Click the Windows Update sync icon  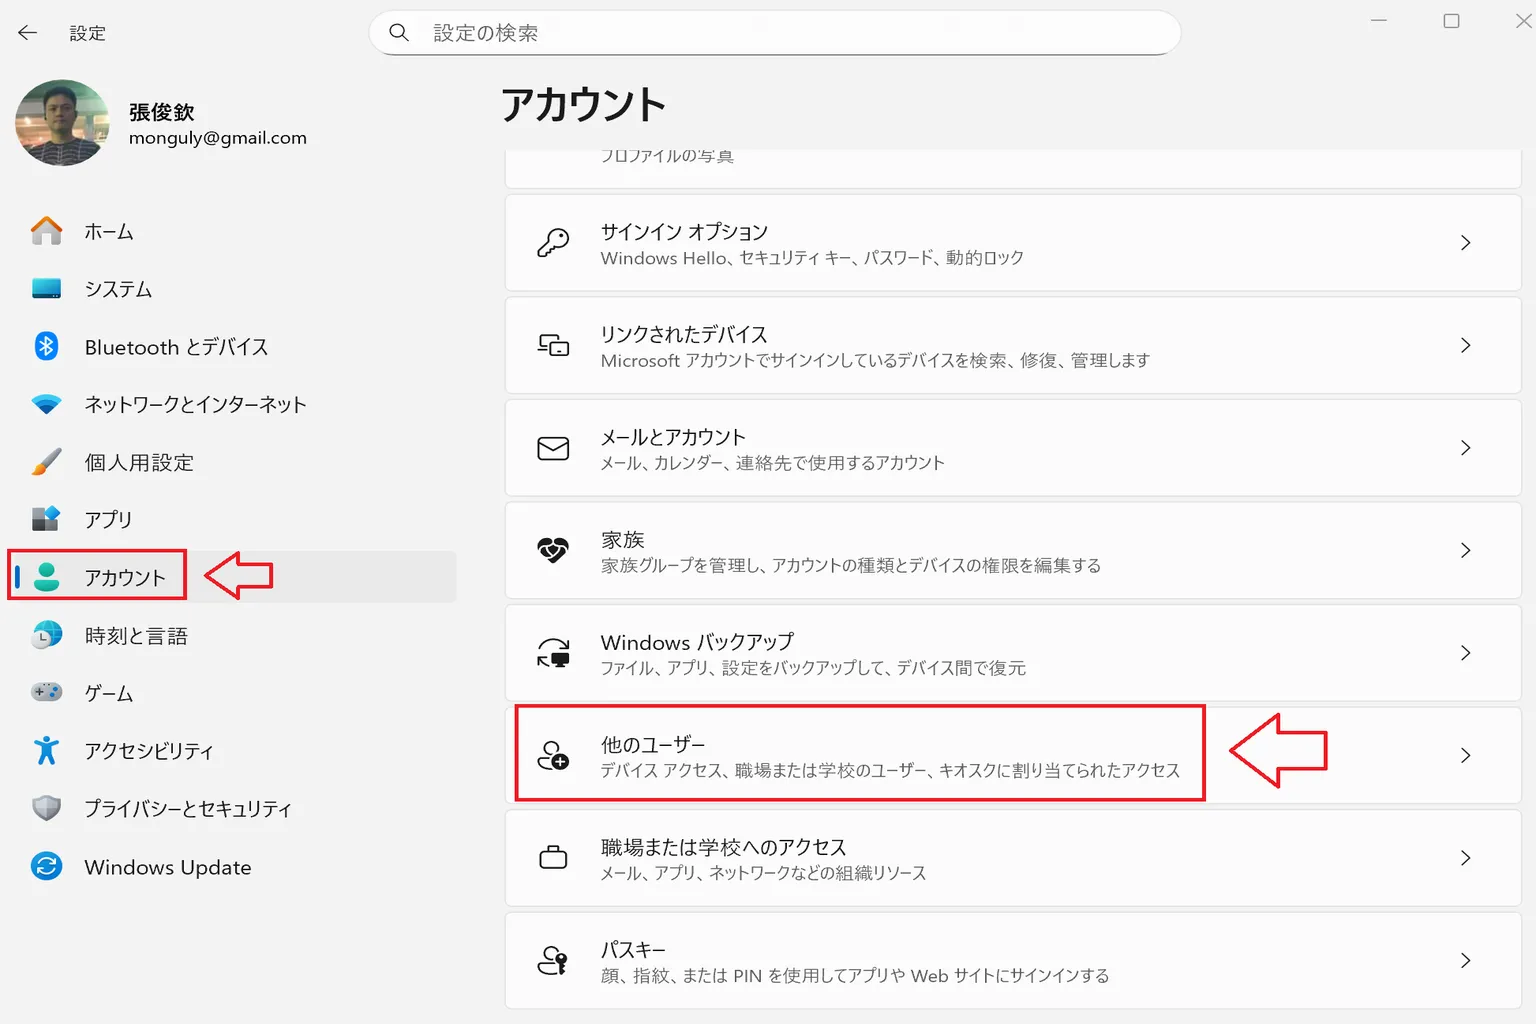[46, 866]
